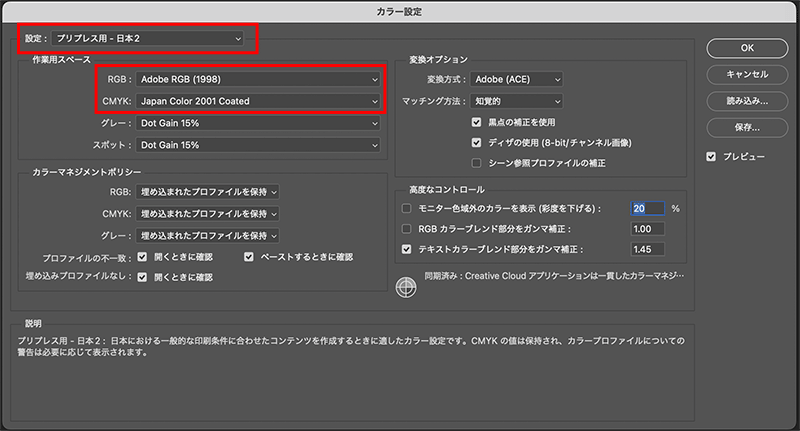Click the カラーマネジメントポリシー section label

(87, 172)
